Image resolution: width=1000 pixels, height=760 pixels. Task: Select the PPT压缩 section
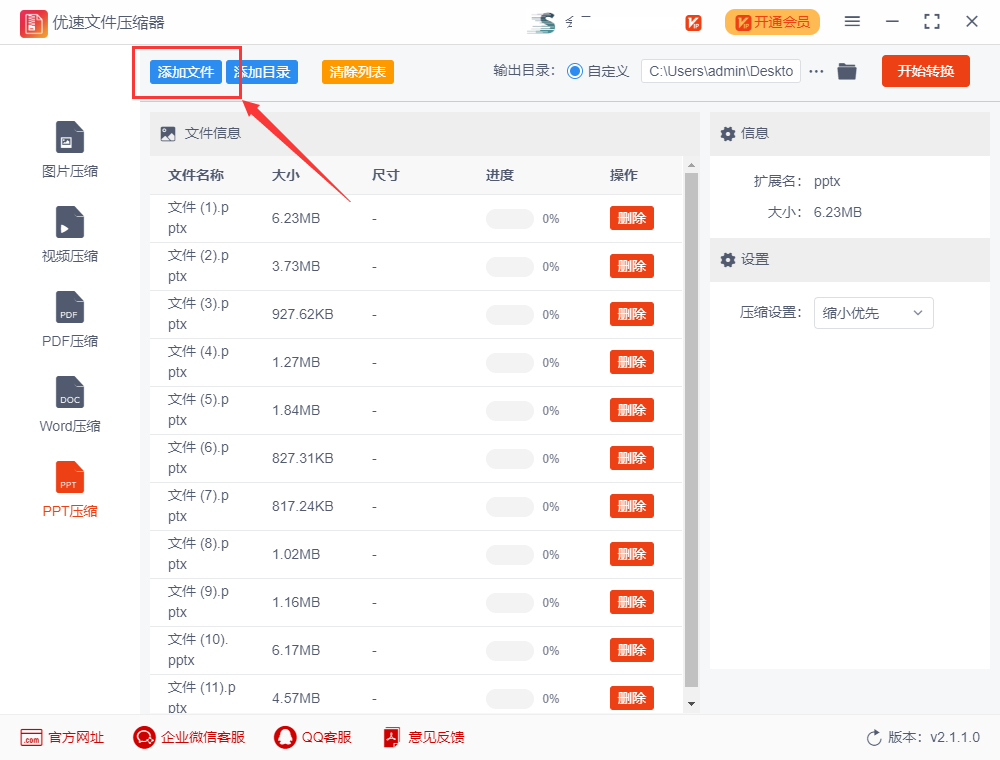click(x=70, y=489)
